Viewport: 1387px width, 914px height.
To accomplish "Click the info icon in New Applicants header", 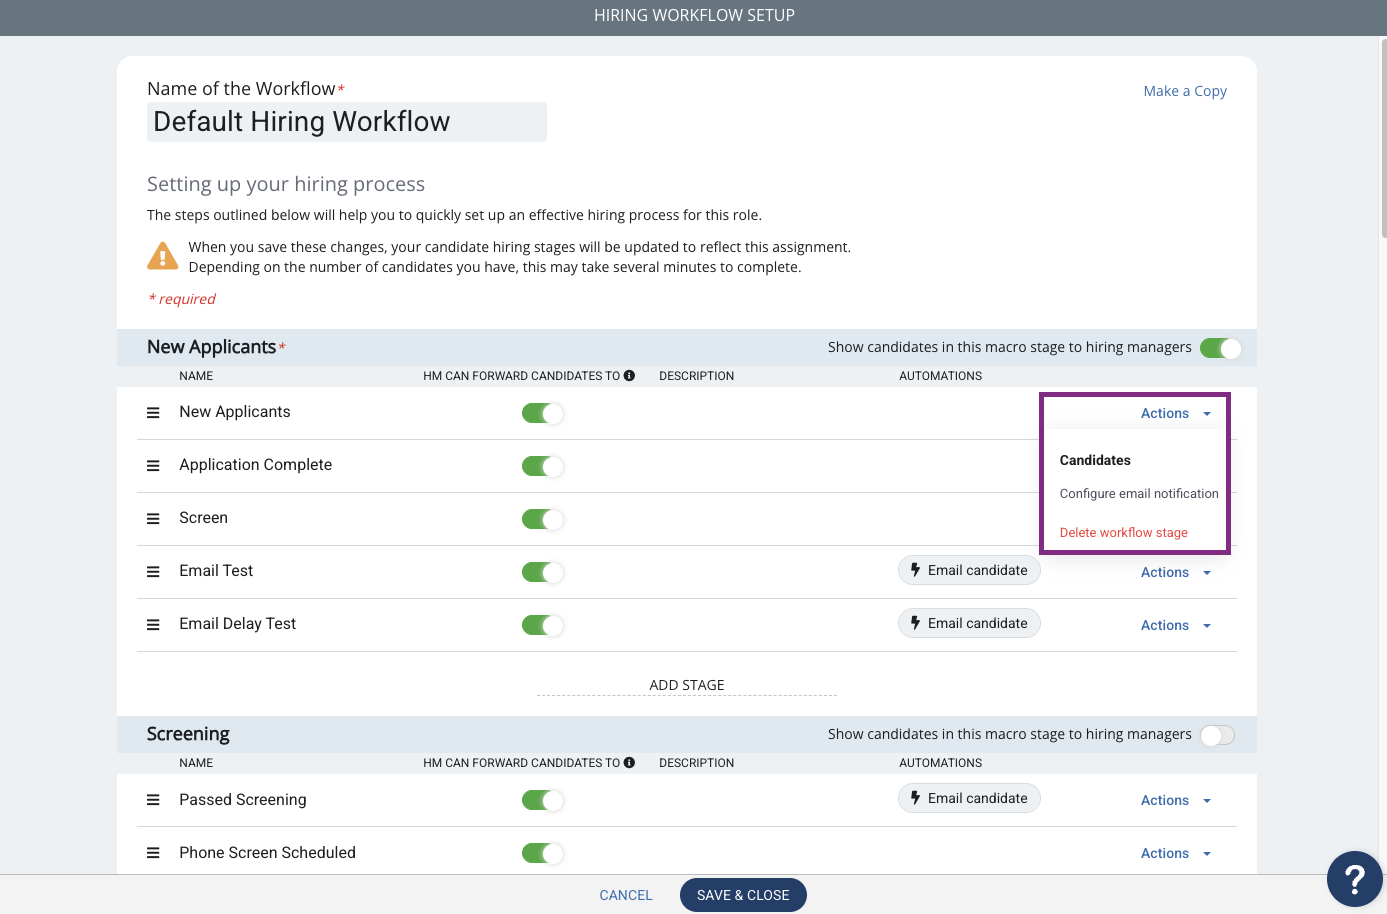I will point(629,376).
